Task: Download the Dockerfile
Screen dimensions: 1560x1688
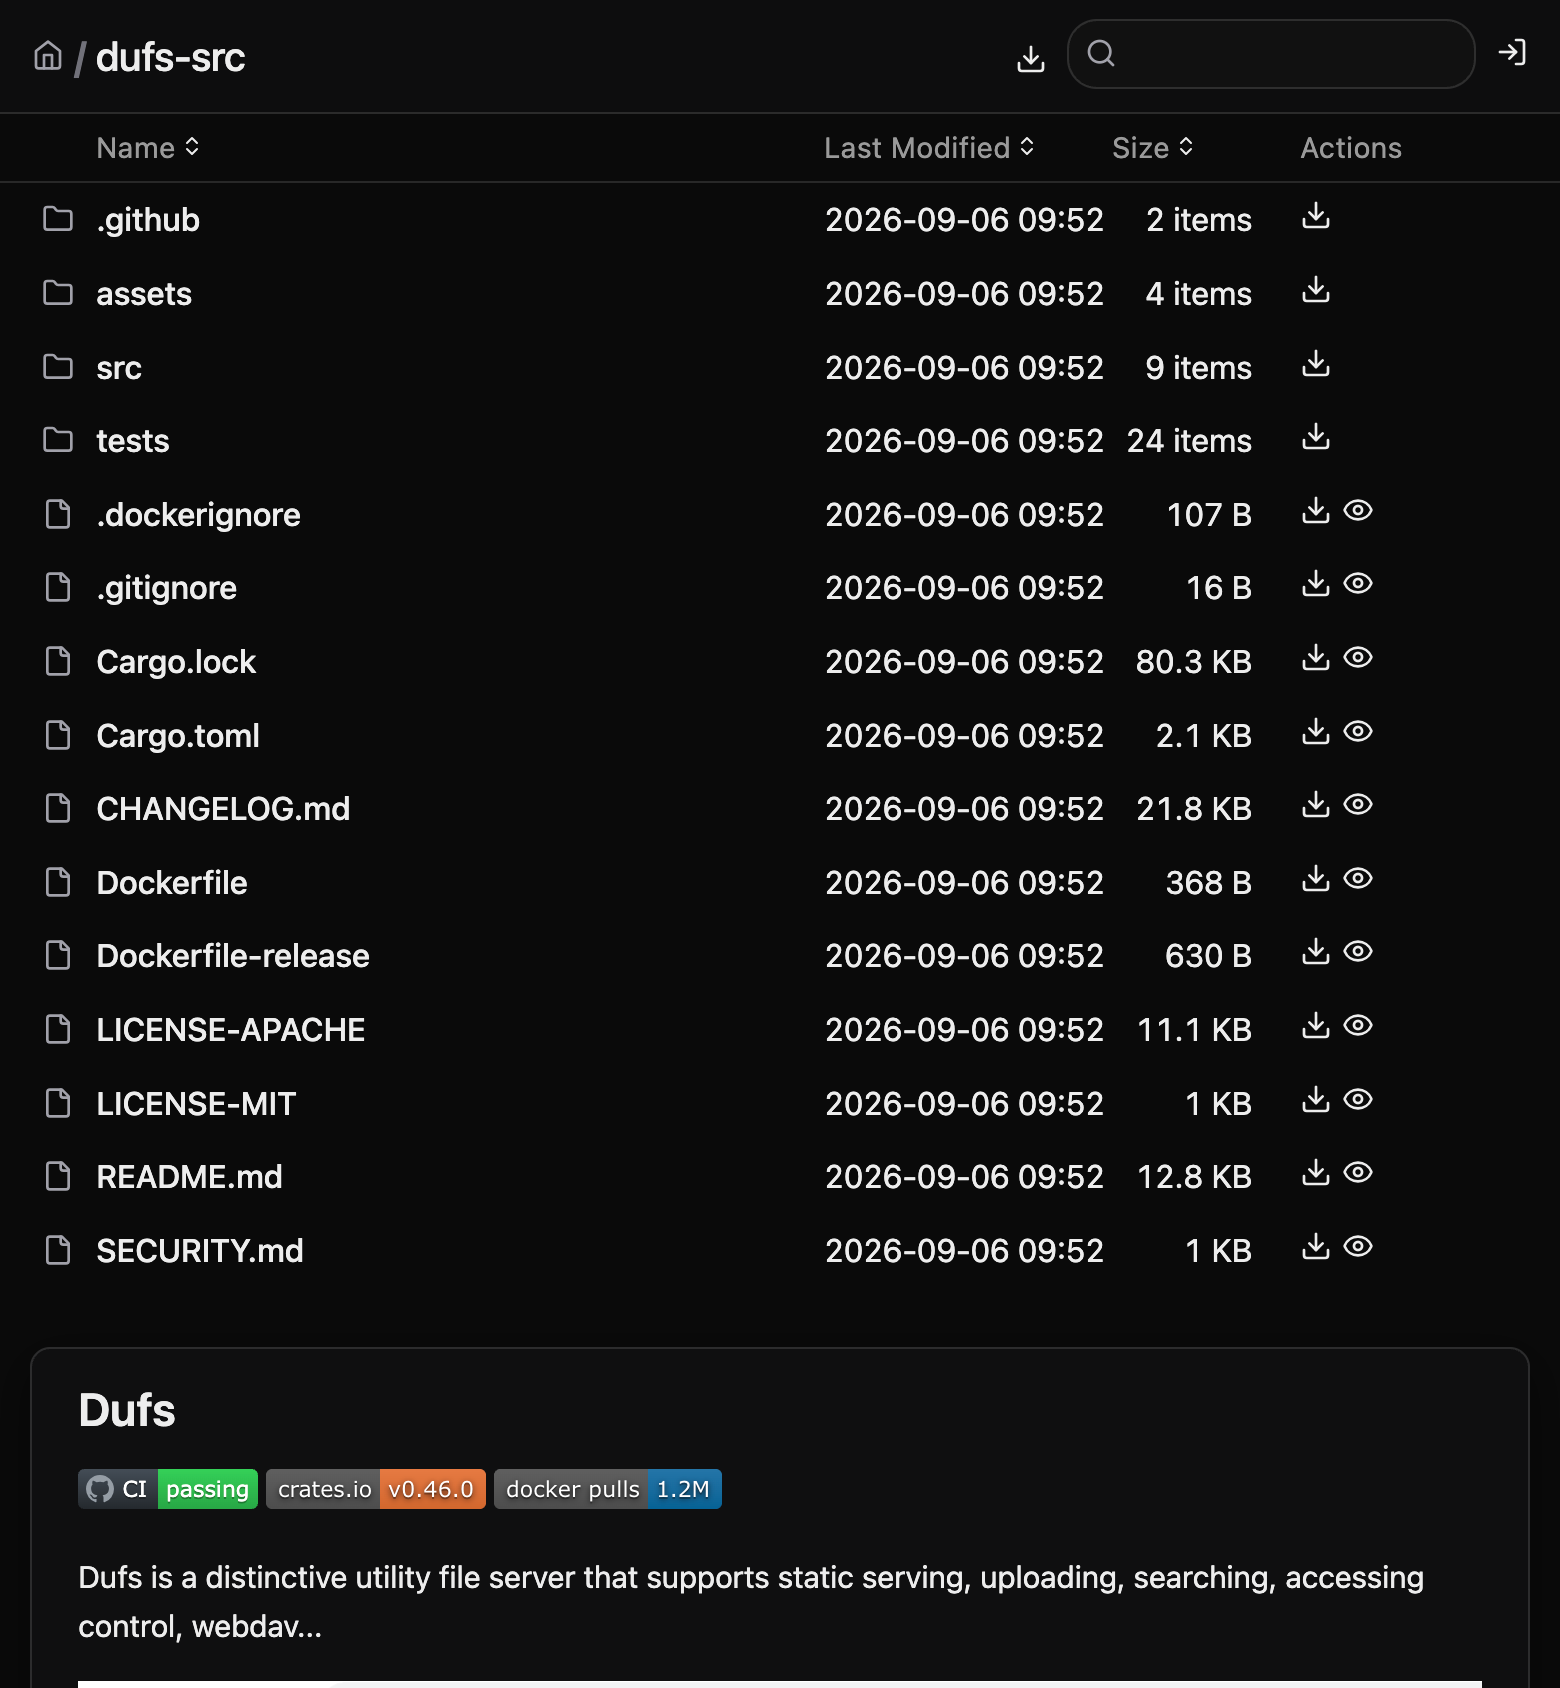Action: (1316, 879)
